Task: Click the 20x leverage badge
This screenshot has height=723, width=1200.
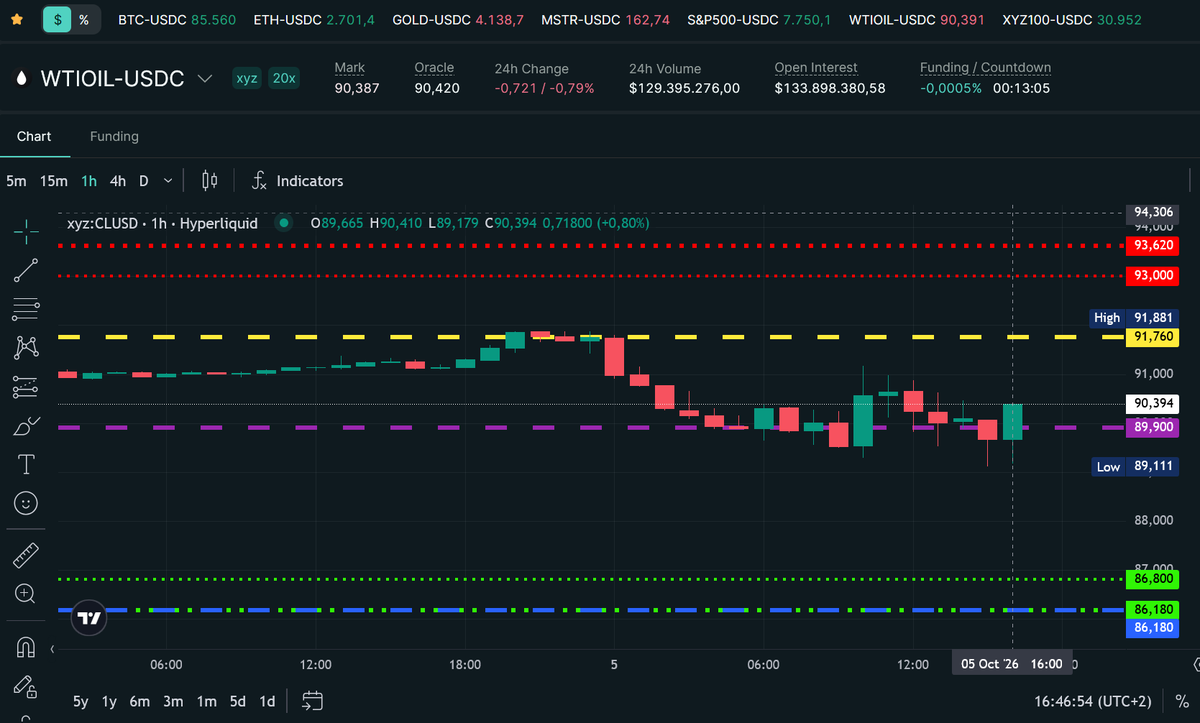Action: (284, 78)
